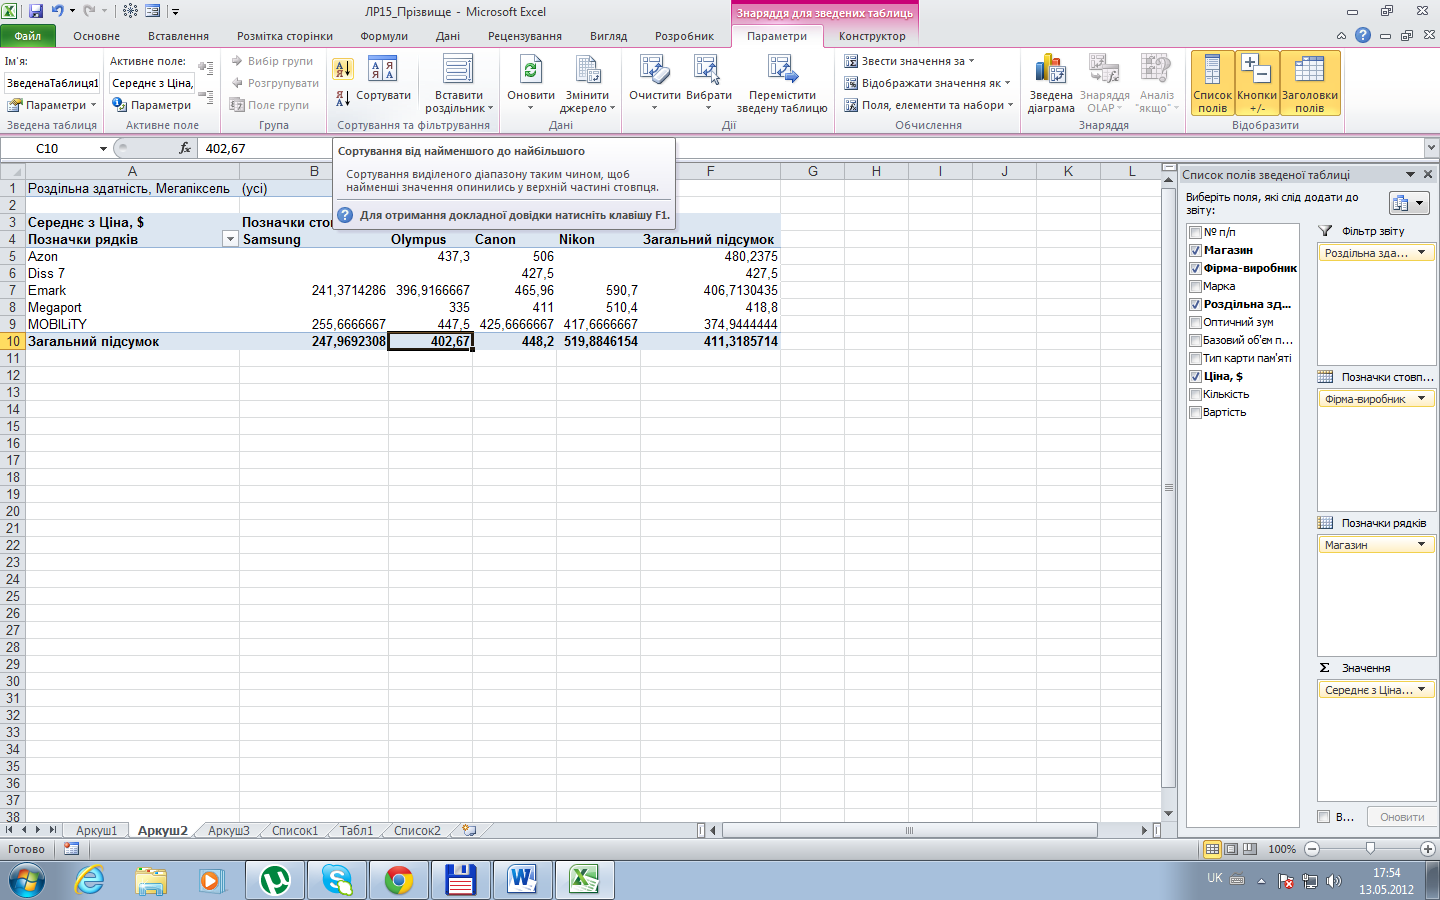Open Середнє з Ціна values dropdown
This screenshot has height=900, width=1440.
(1421, 690)
